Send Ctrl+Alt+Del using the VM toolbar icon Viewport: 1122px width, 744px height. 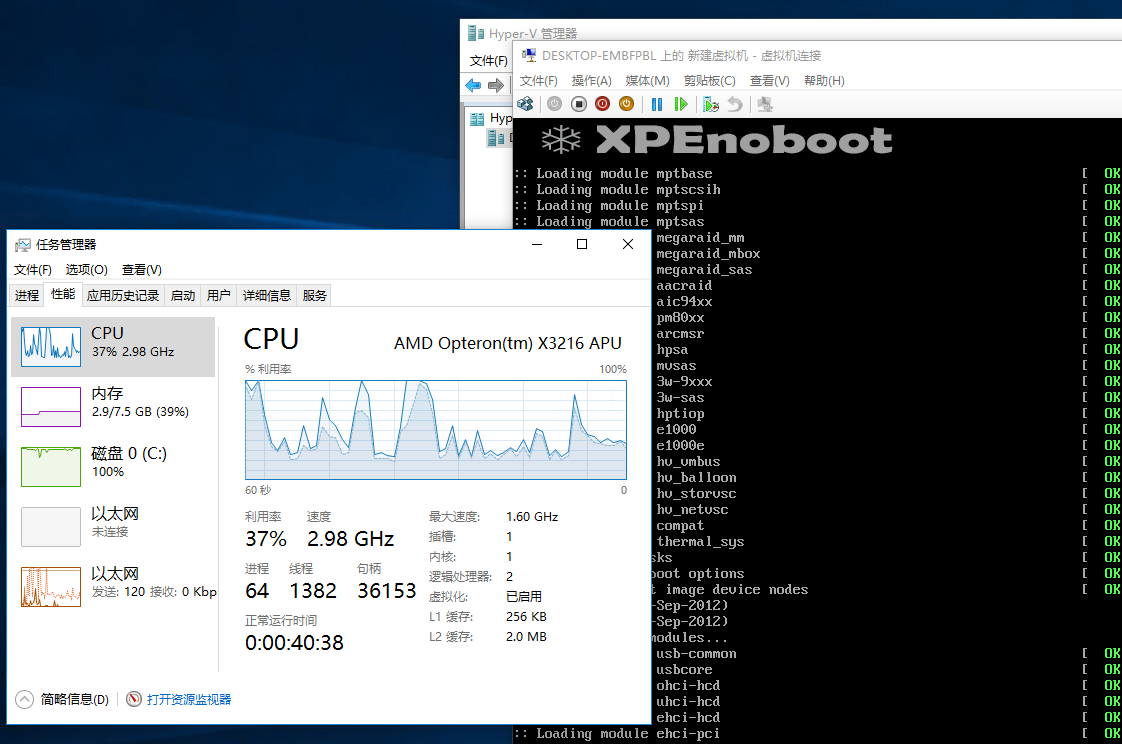pyautogui.click(x=525, y=104)
